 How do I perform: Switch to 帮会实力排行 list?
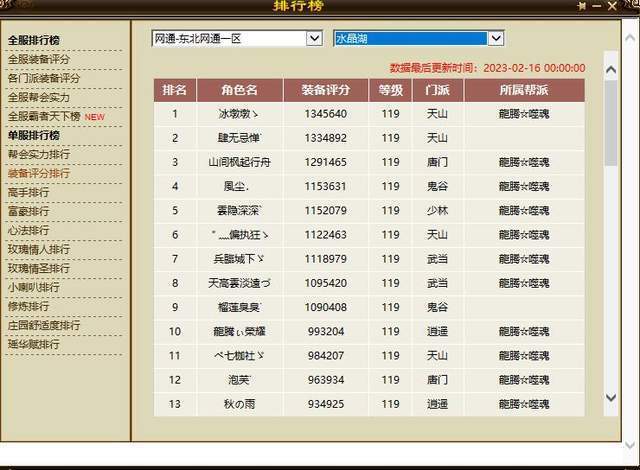point(39,155)
